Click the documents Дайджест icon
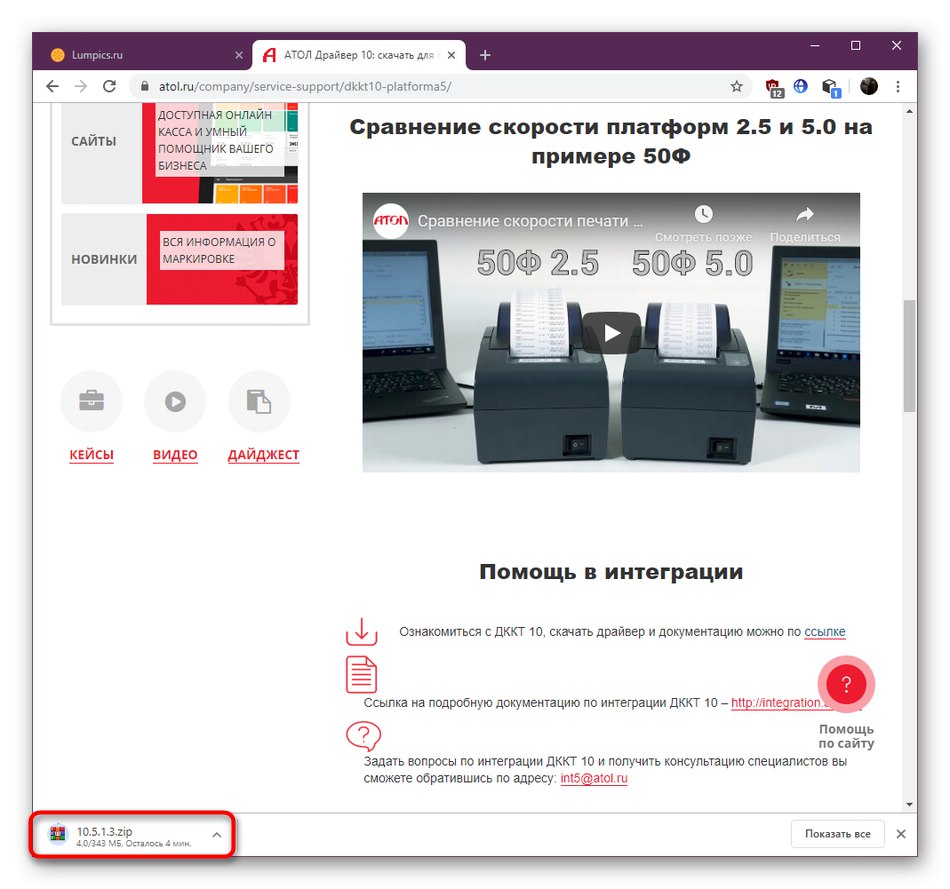Image resolution: width=950 pixels, height=889 pixels. 259,401
